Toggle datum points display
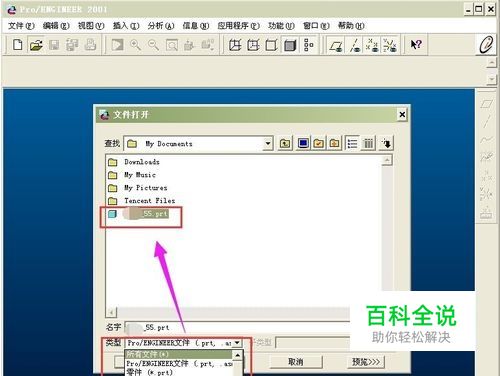The height and width of the screenshot is (376, 500). (x=372, y=45)
